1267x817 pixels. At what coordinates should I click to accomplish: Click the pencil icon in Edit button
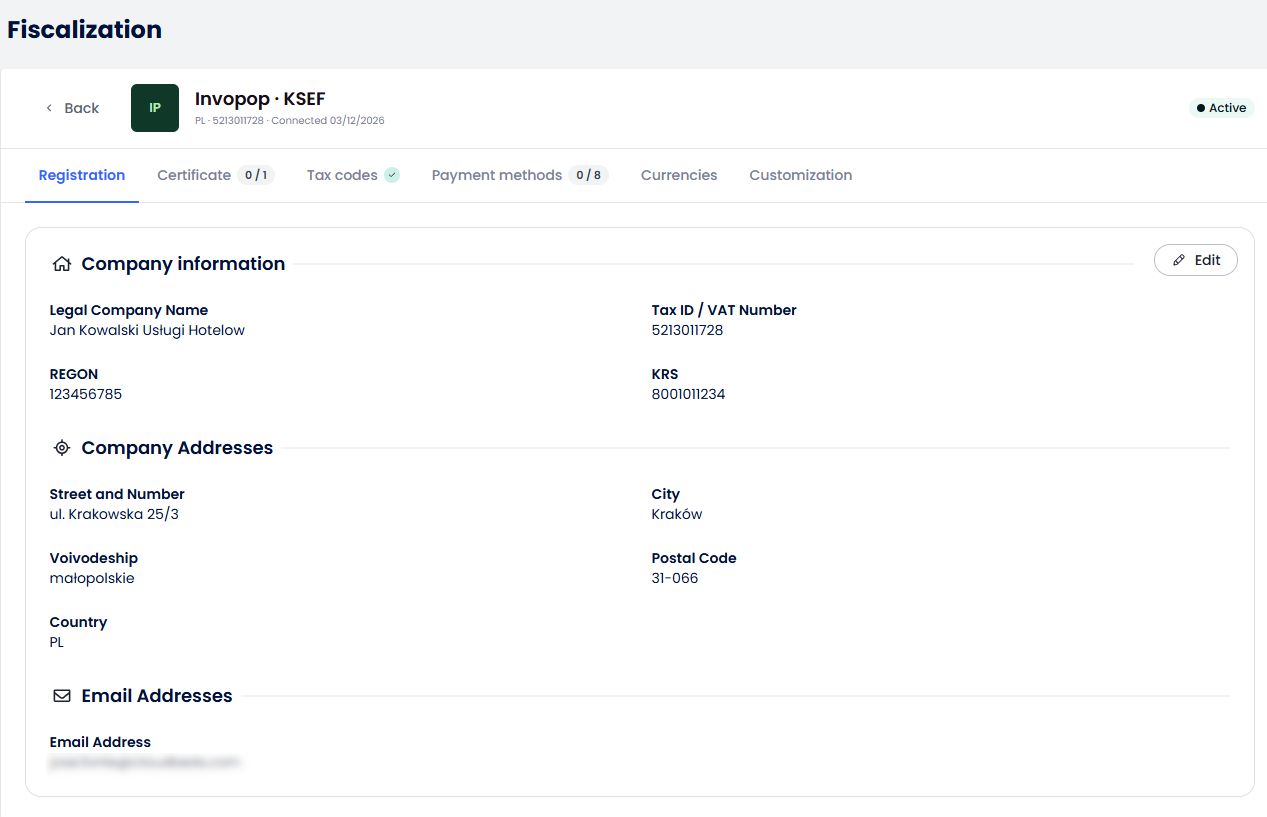tap(1179, 260)
